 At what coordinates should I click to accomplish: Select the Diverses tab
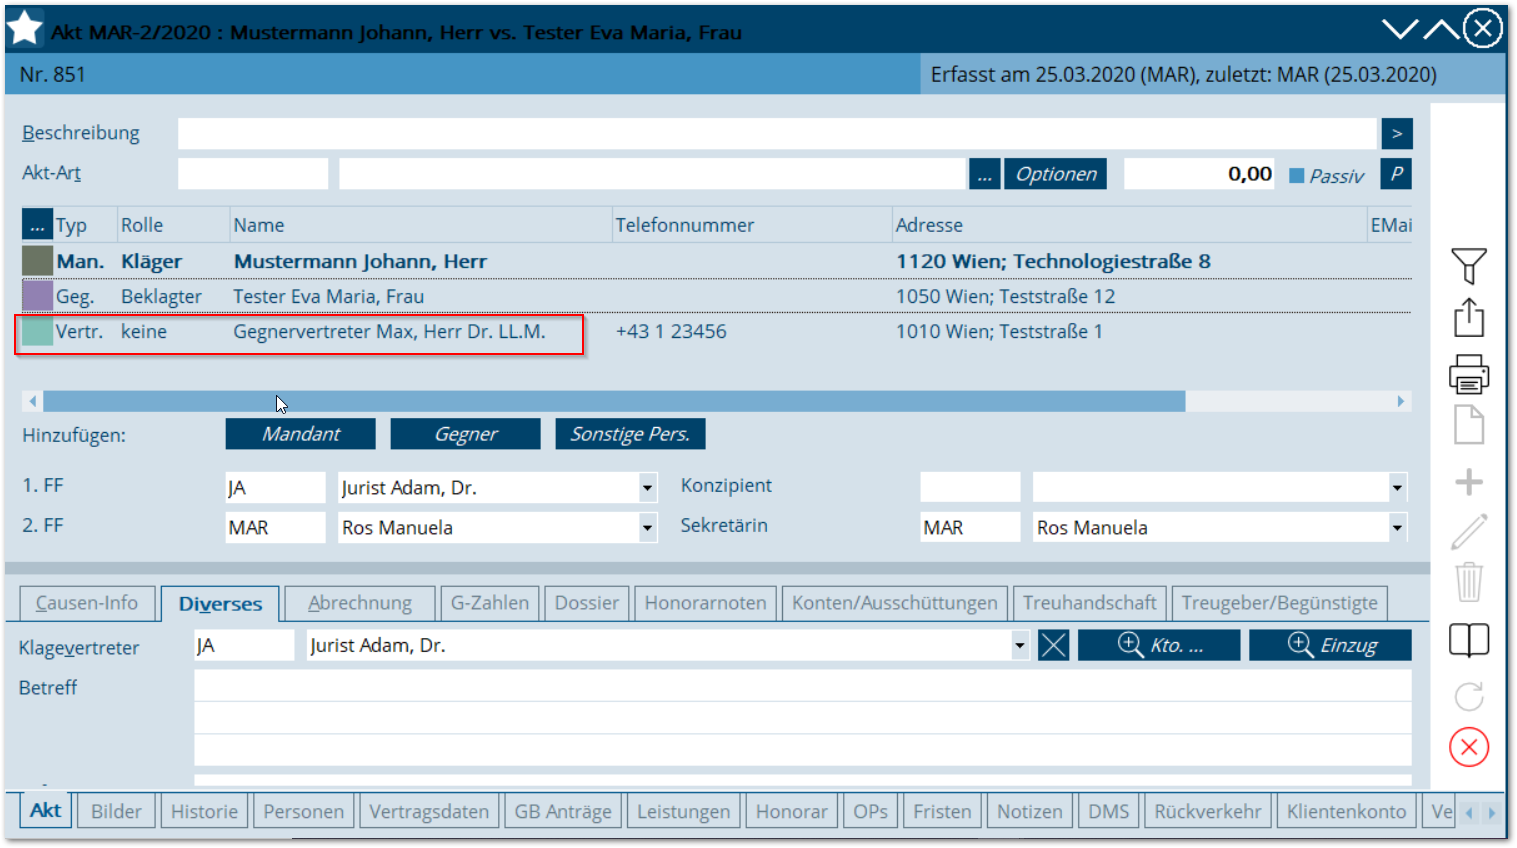tap(220, 603)
